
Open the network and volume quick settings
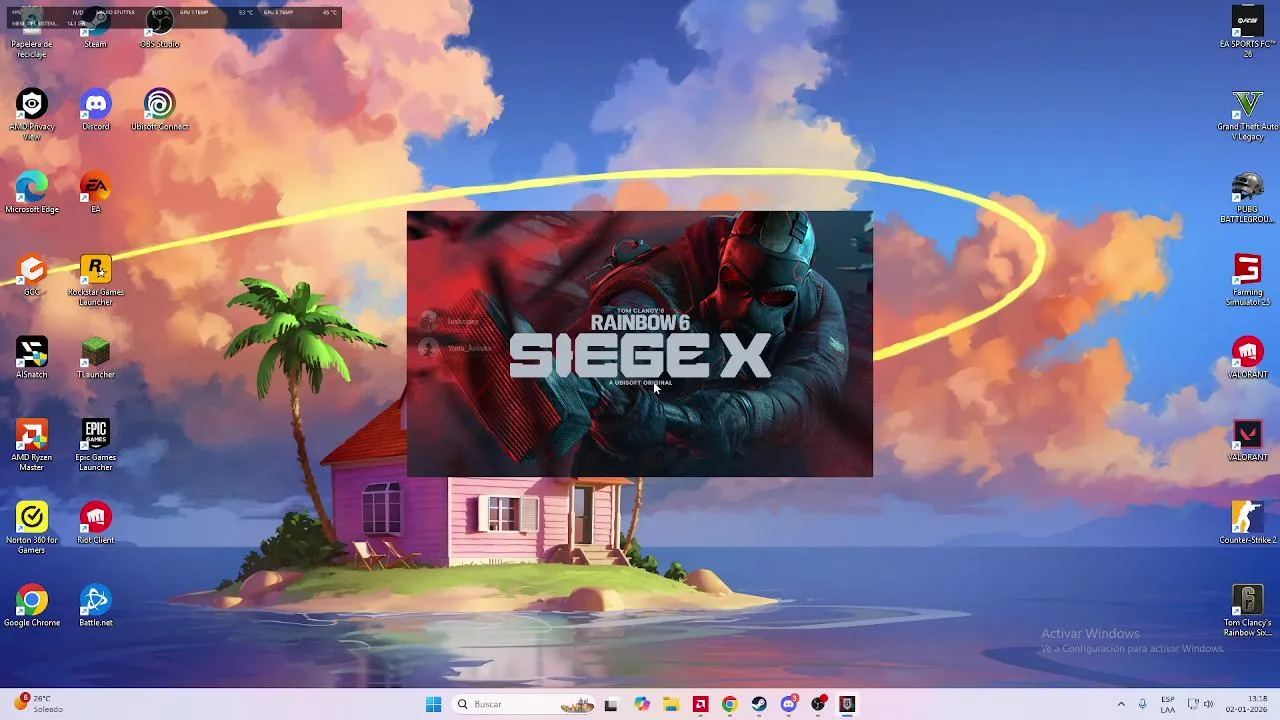coord(1200,704)
